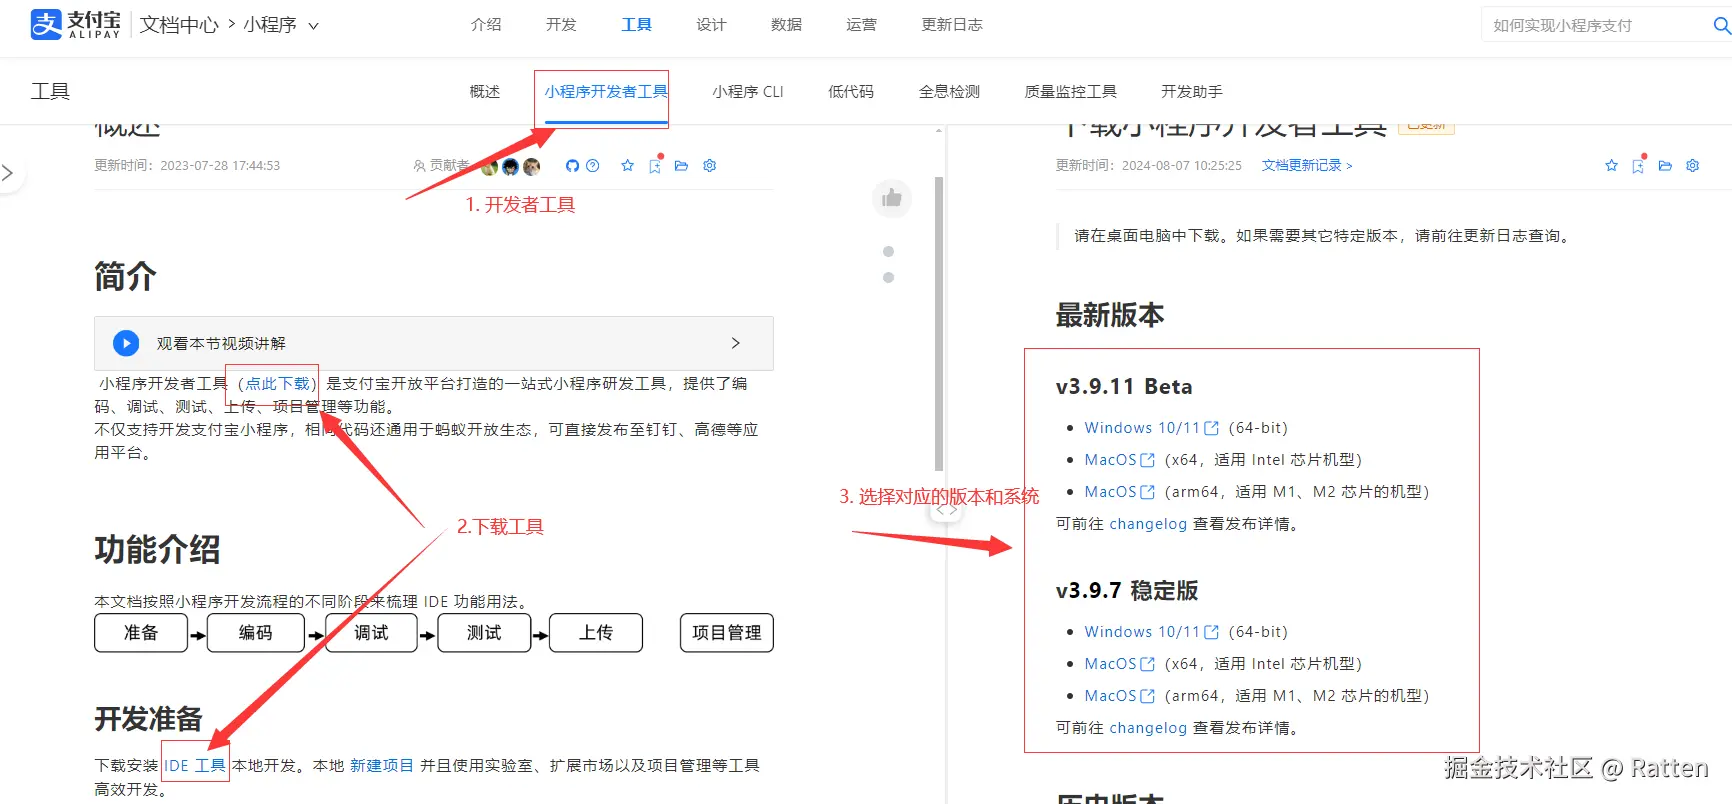The height and width of the screenshot is (804, 1732).
Task: Open the 运营 top menu
Action: pos(861,25)
